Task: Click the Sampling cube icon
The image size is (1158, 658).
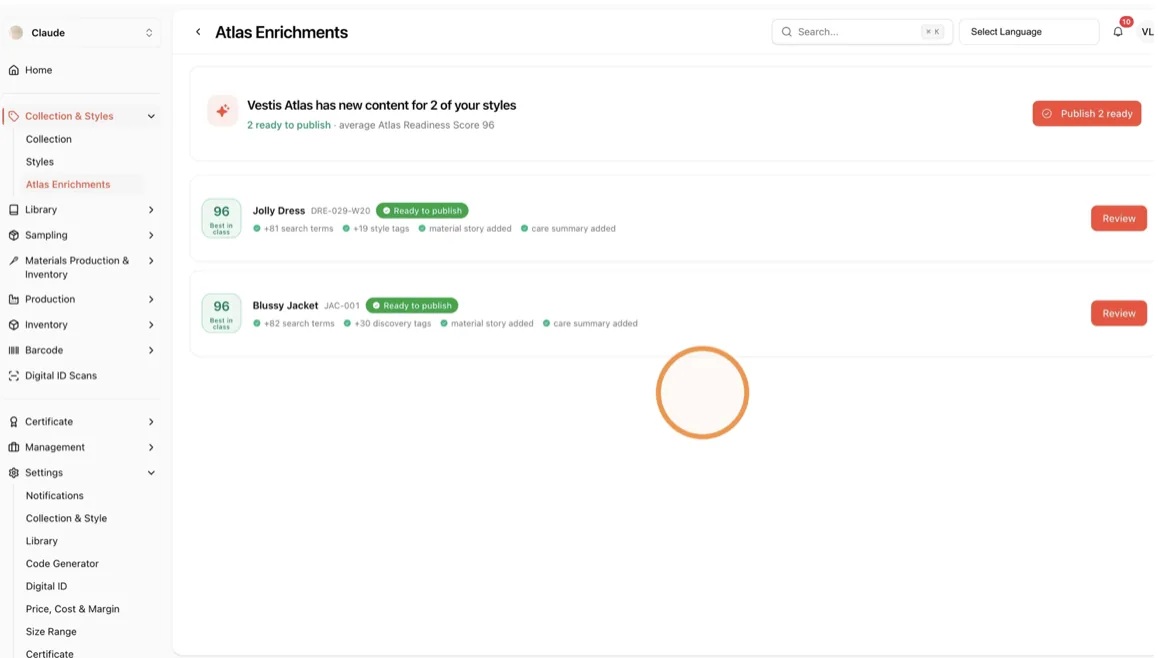Action: [13, 235]
